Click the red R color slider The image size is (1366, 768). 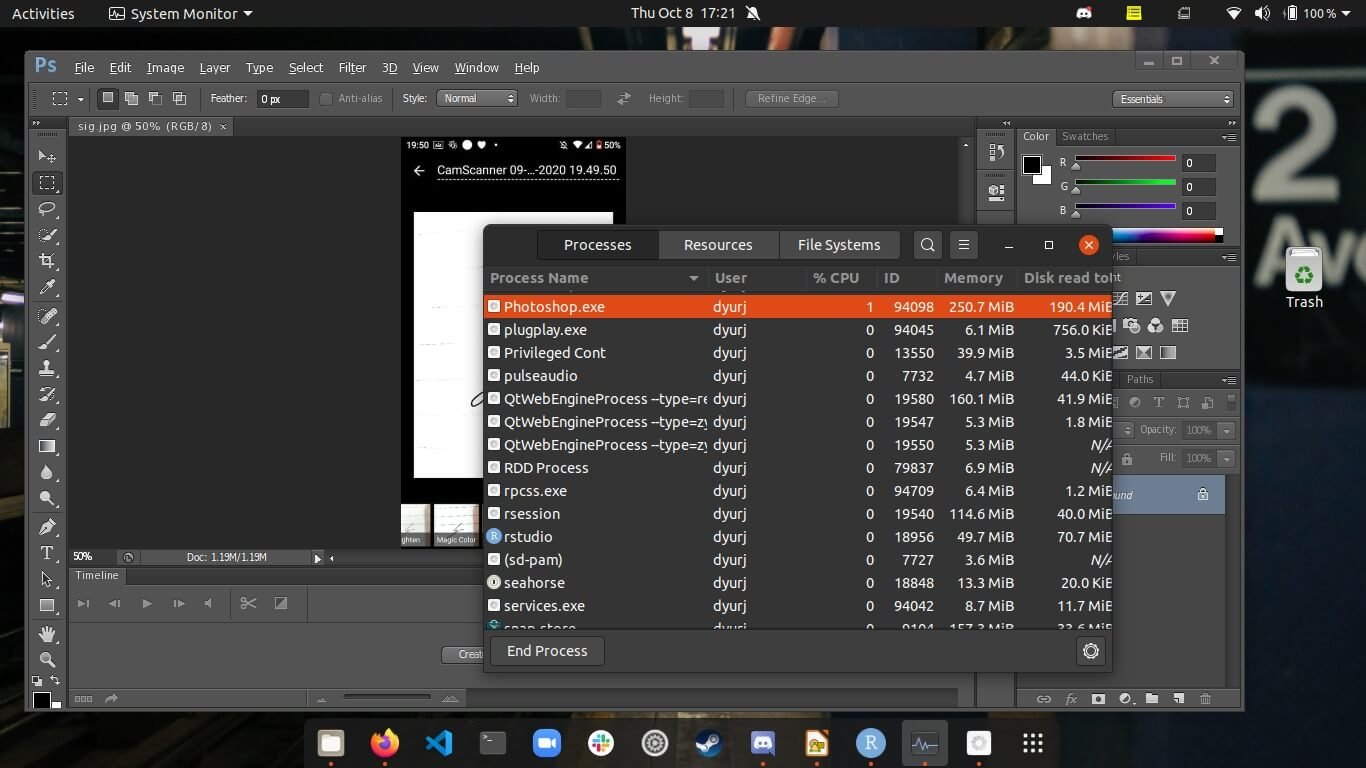1125,158
